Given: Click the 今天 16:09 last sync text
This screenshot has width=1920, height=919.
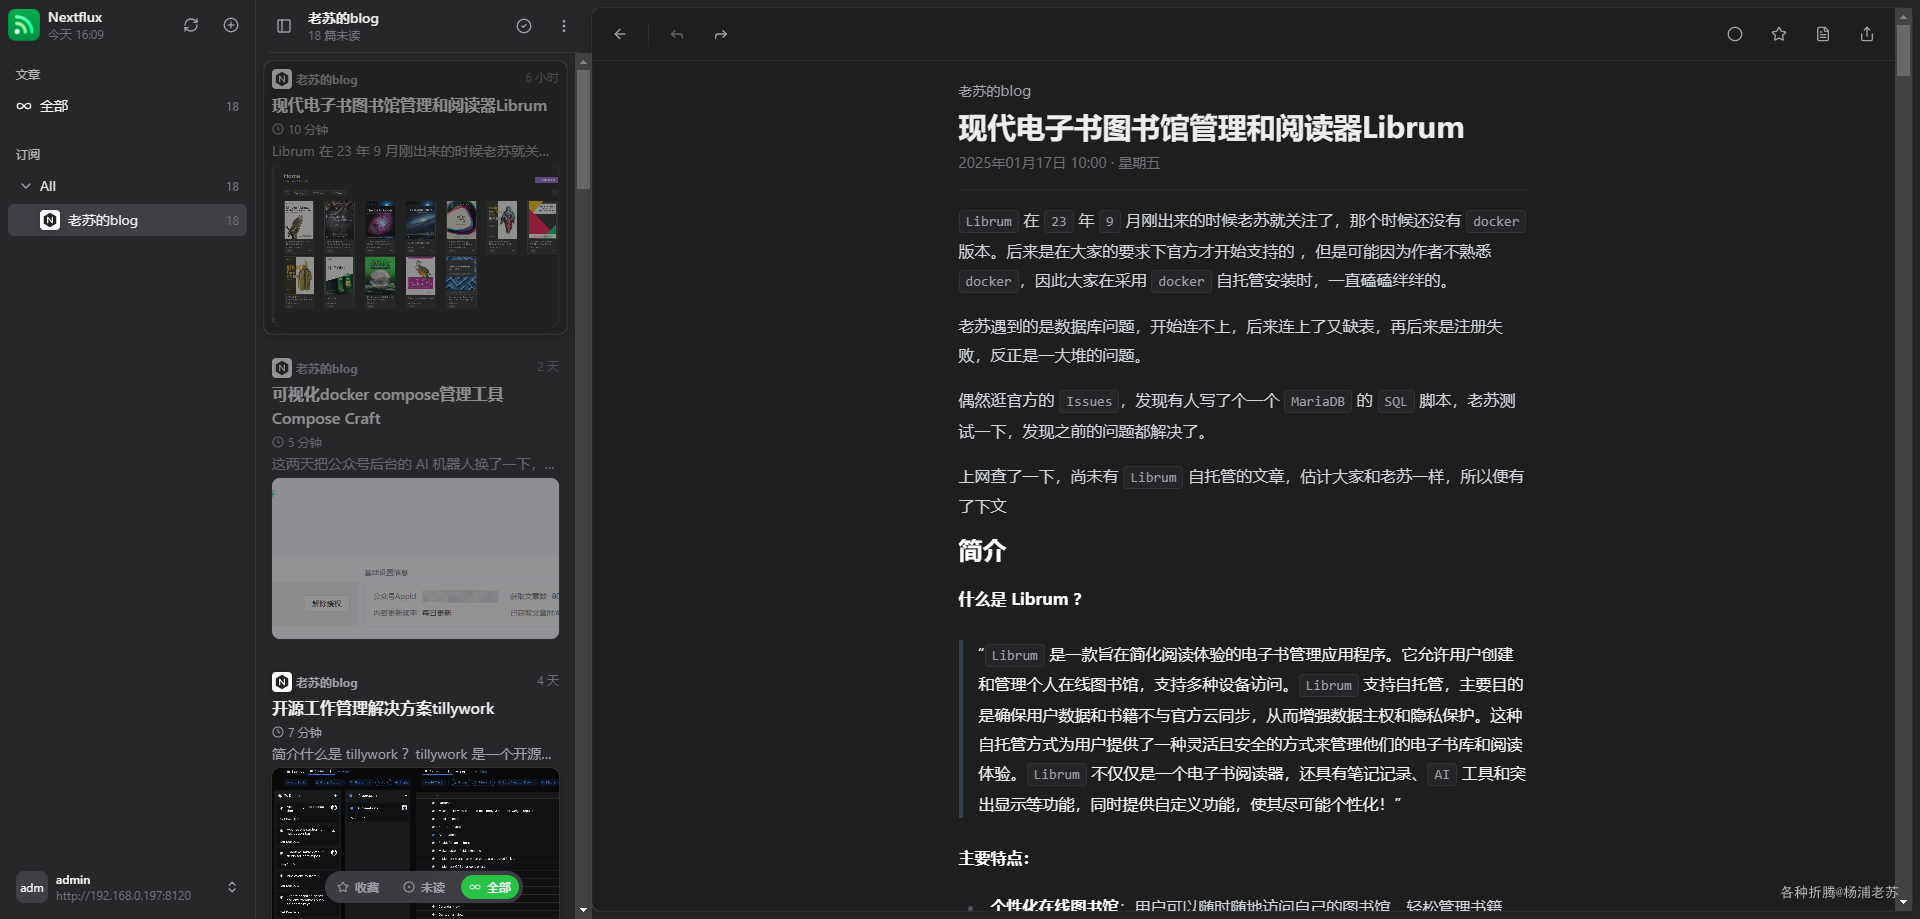Looking at the screenshot, I should click(76, 35).
